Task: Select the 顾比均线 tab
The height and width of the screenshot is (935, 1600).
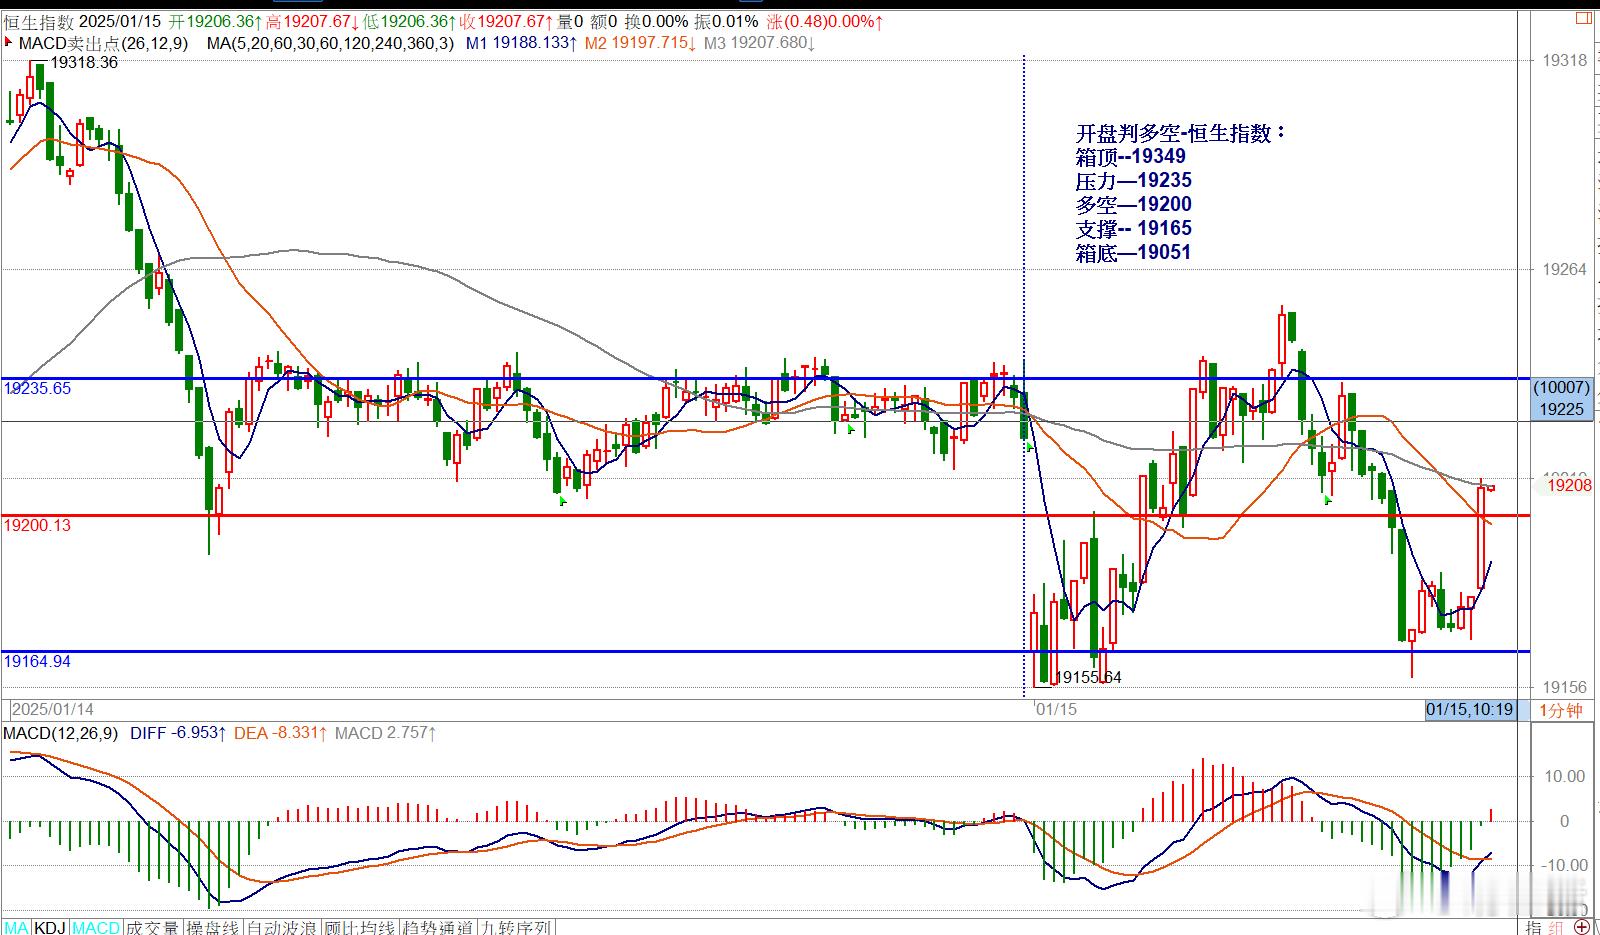Action: click(x=360, y=927)
